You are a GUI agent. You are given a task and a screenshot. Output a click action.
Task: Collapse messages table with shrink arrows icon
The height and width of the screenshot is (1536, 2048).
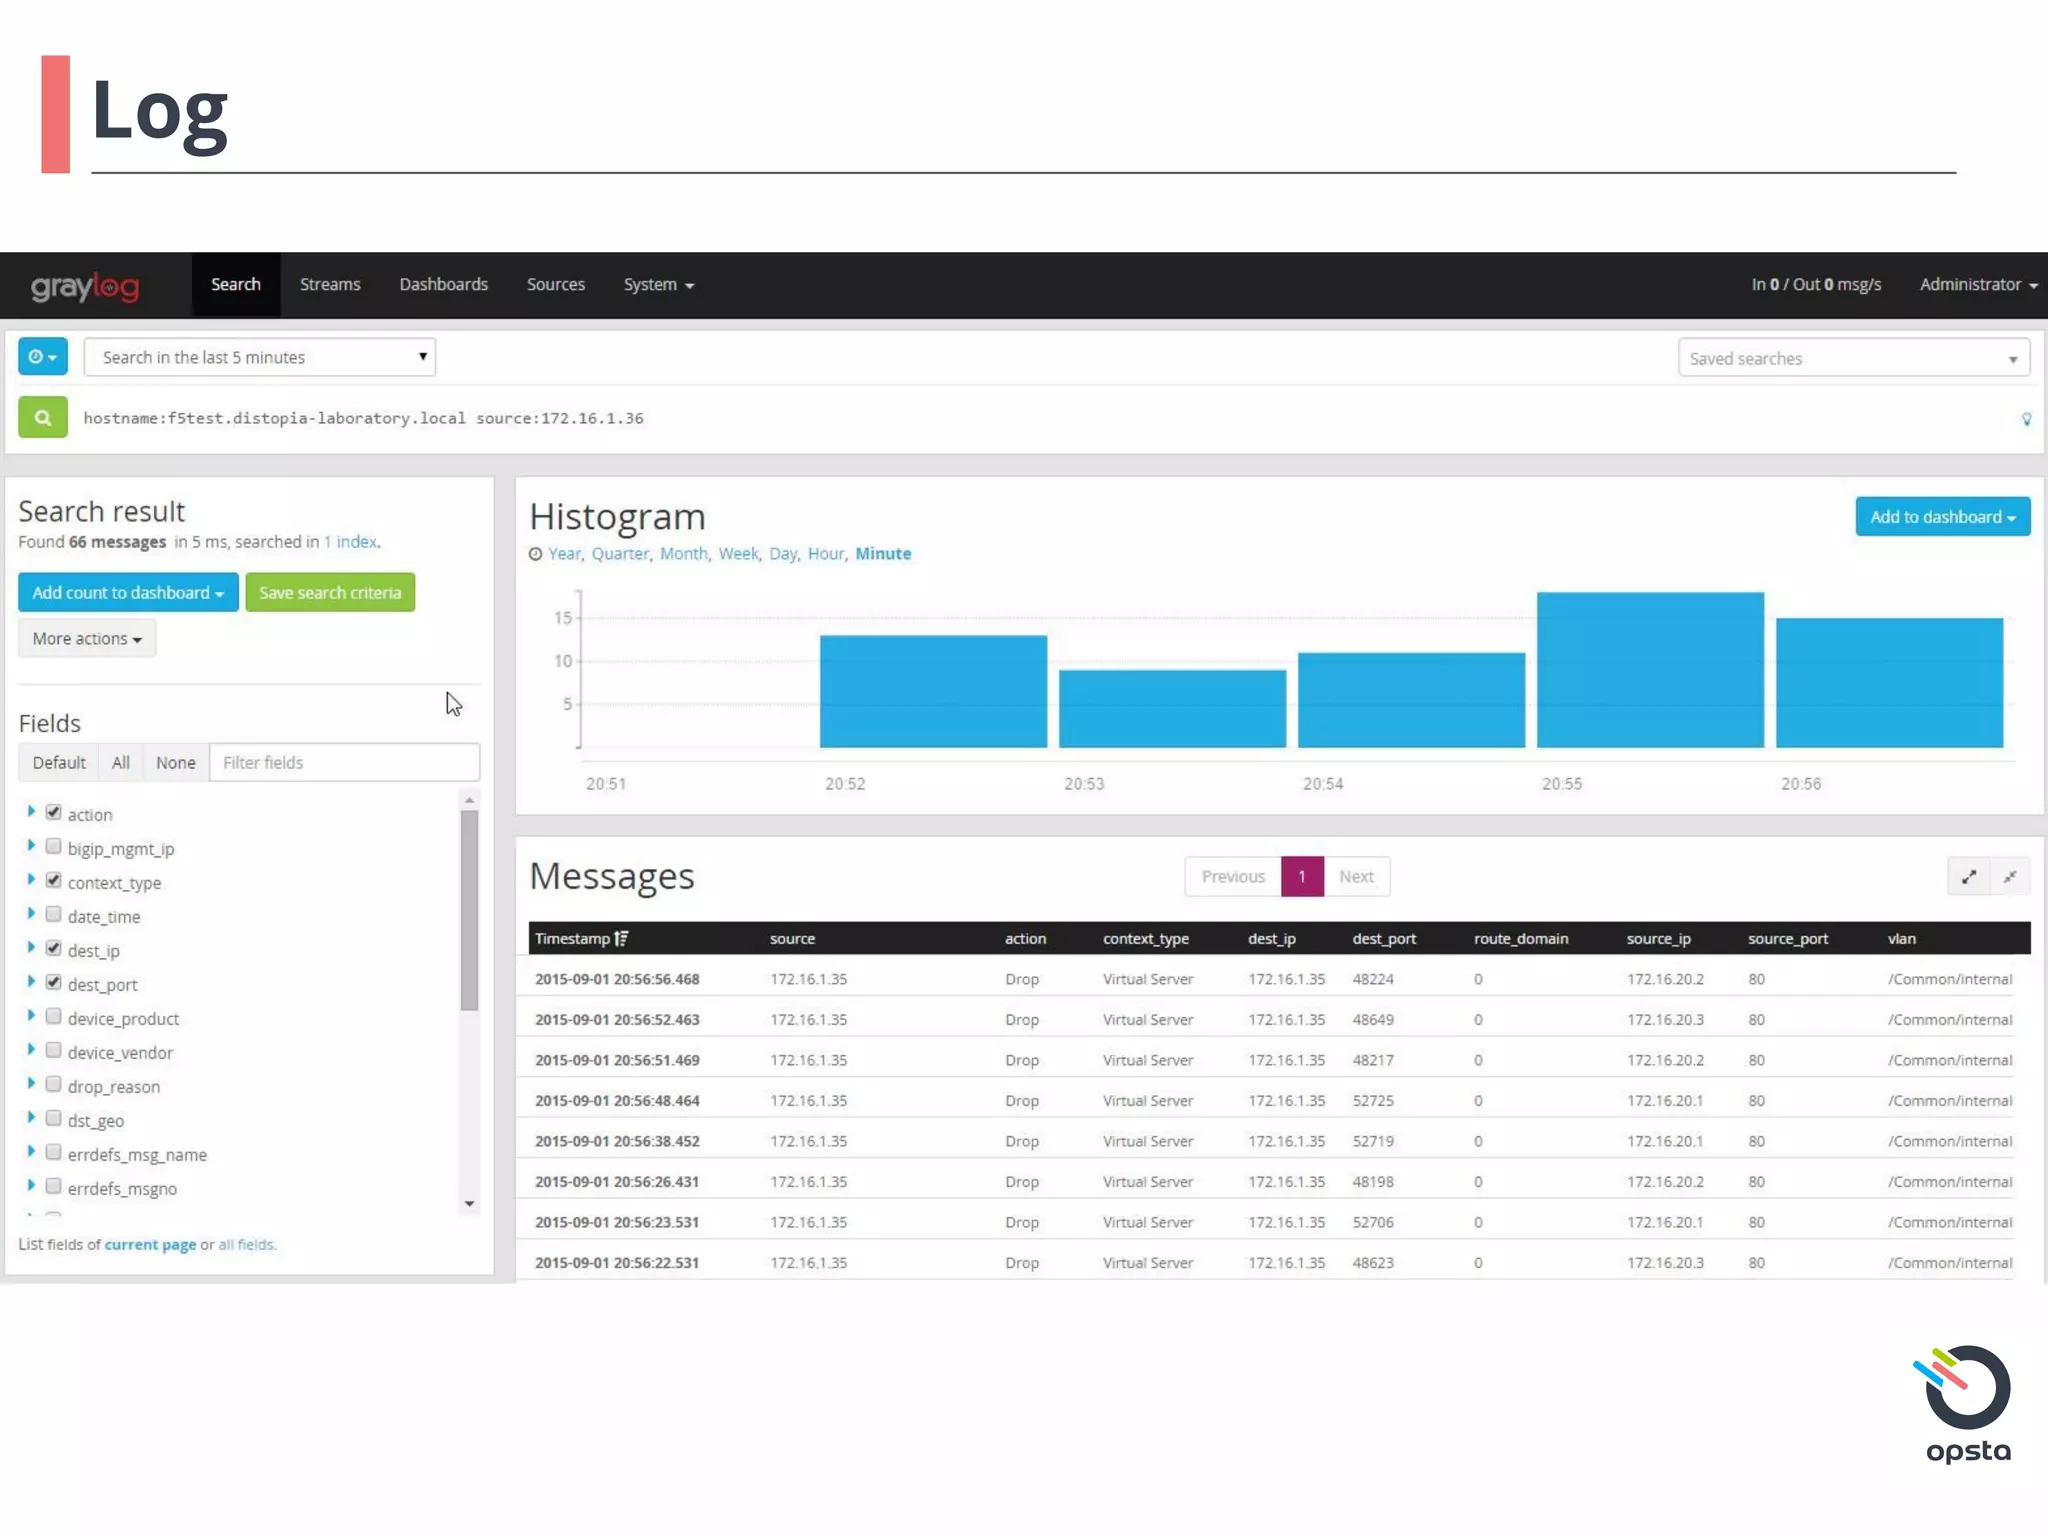click(x=2010, y=877)
